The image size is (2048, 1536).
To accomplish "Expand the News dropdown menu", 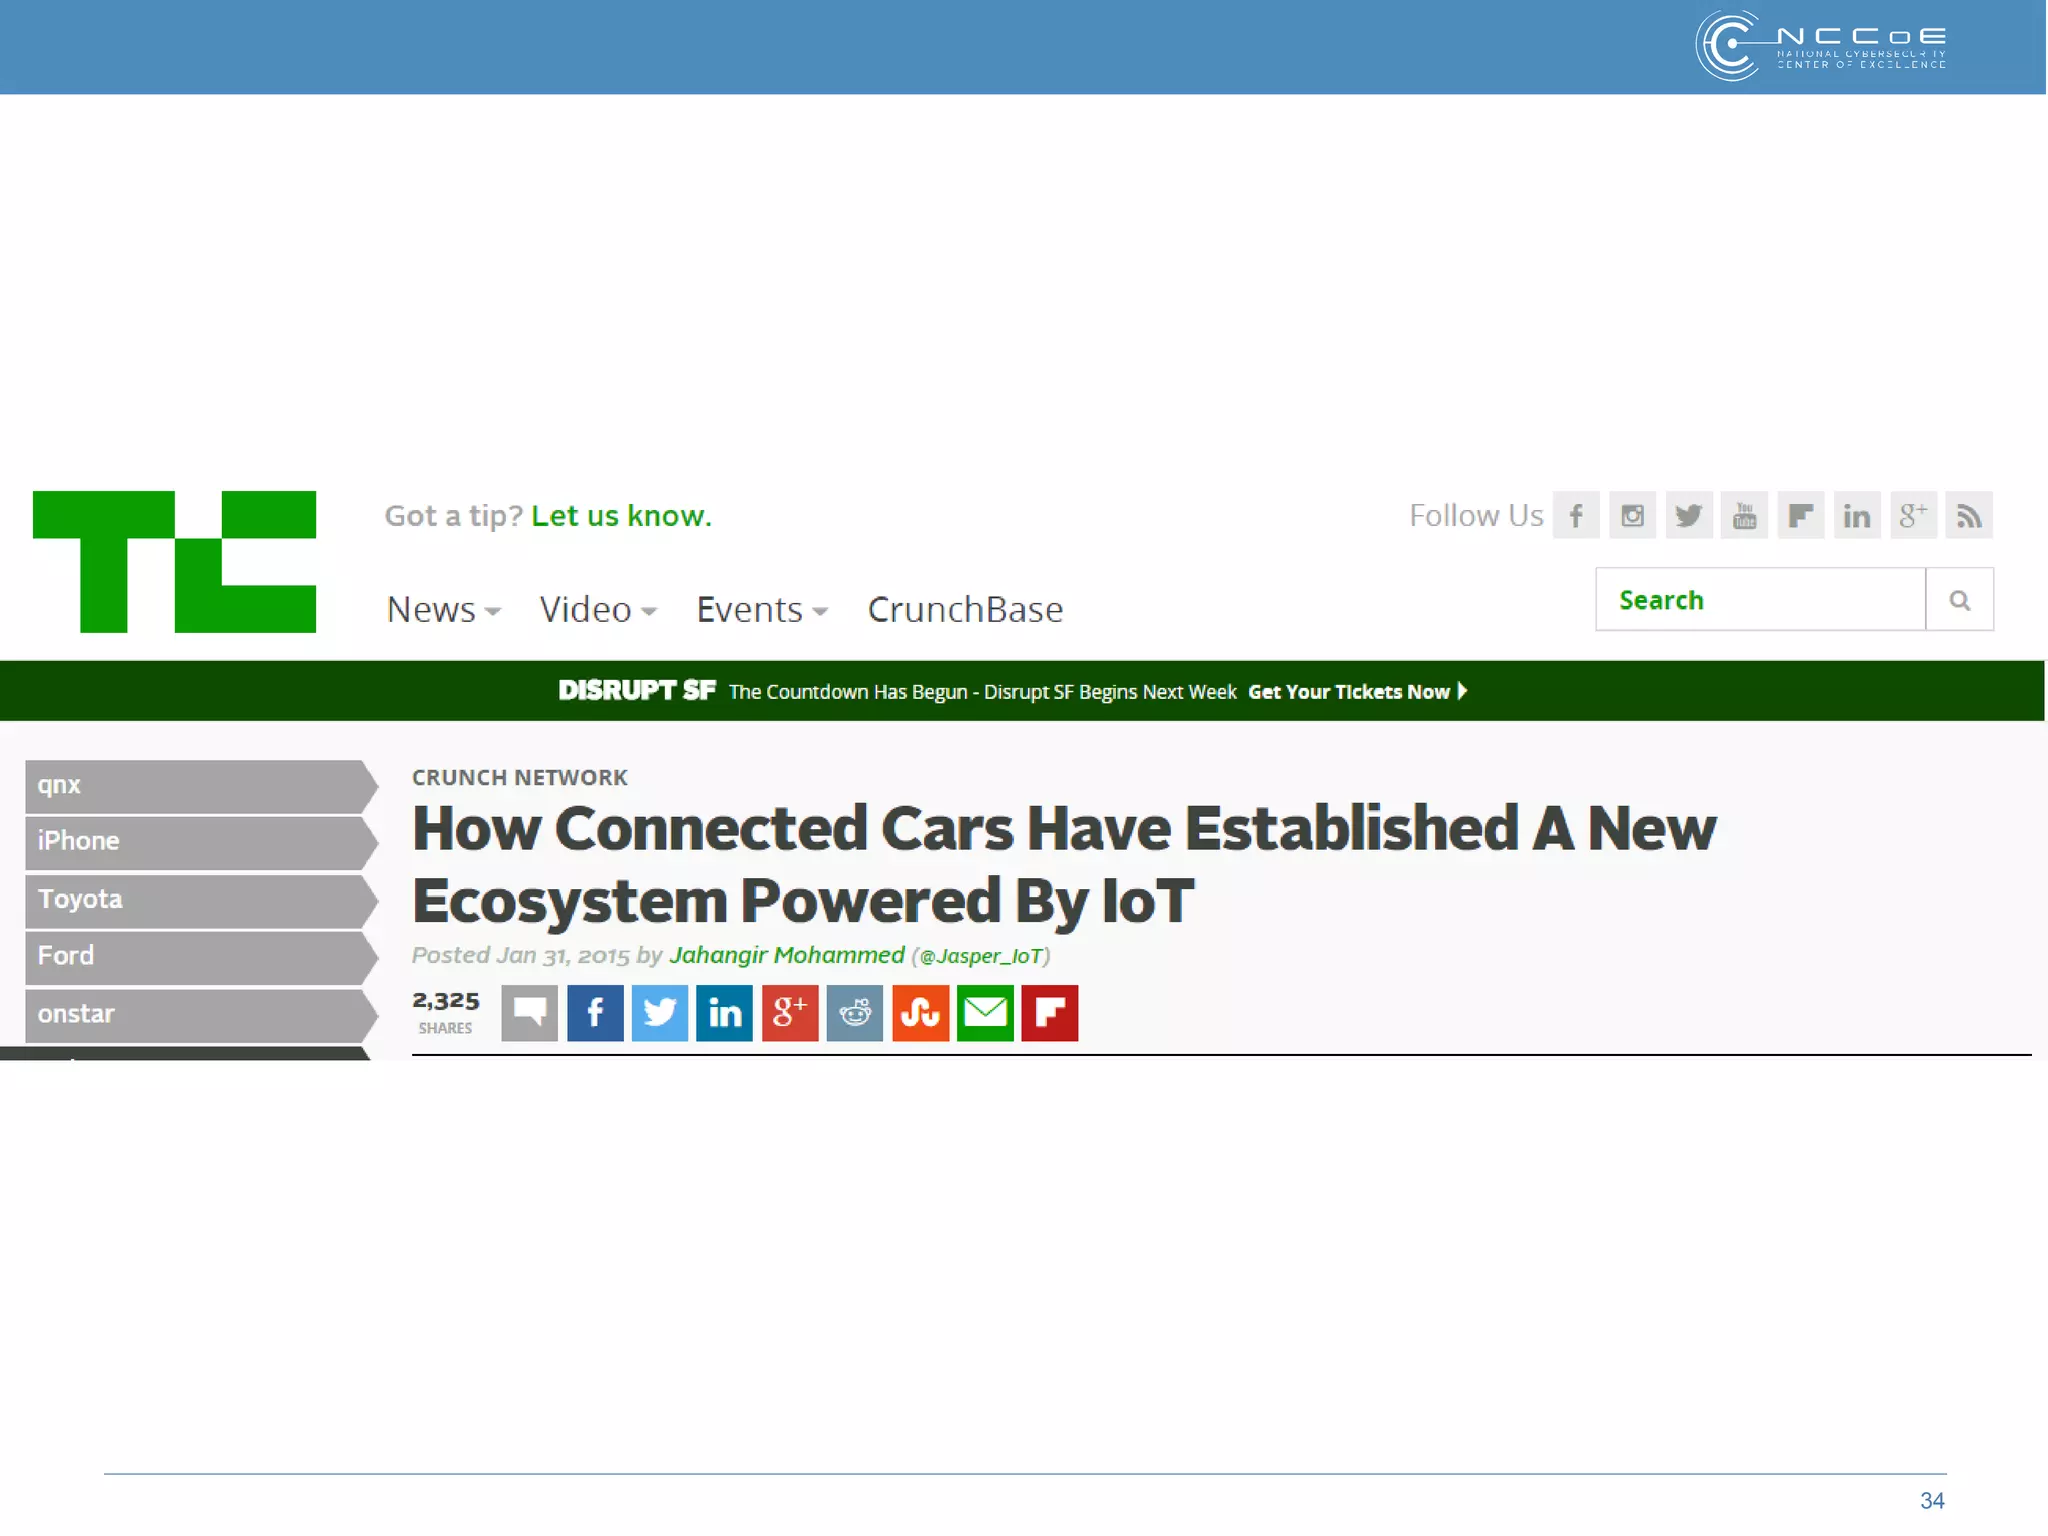I will 443,609.
